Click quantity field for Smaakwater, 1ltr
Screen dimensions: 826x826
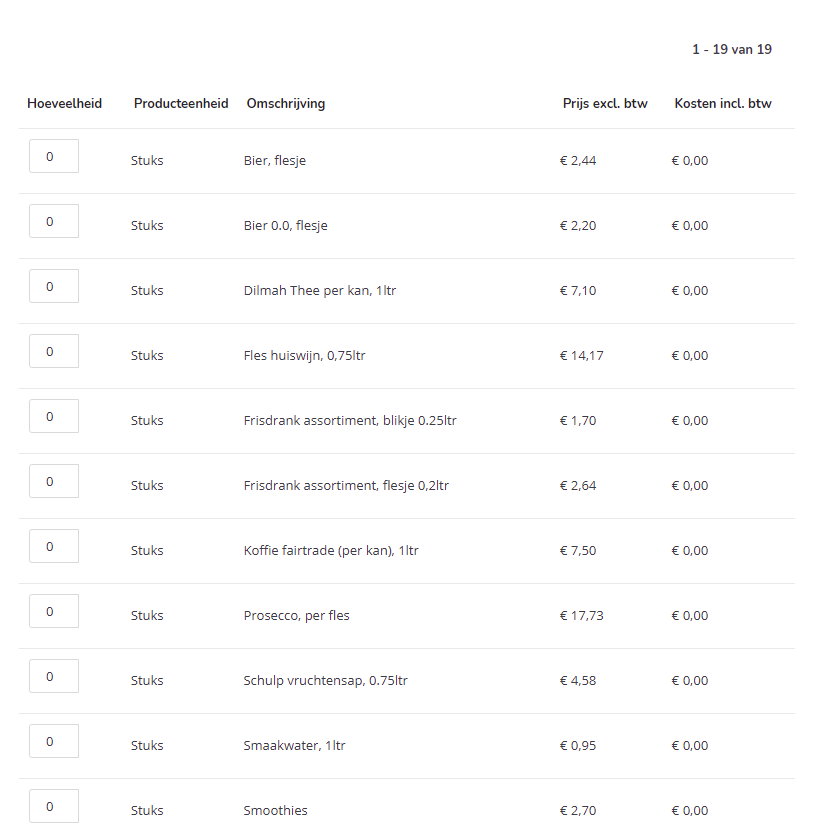tap(54, 741)
